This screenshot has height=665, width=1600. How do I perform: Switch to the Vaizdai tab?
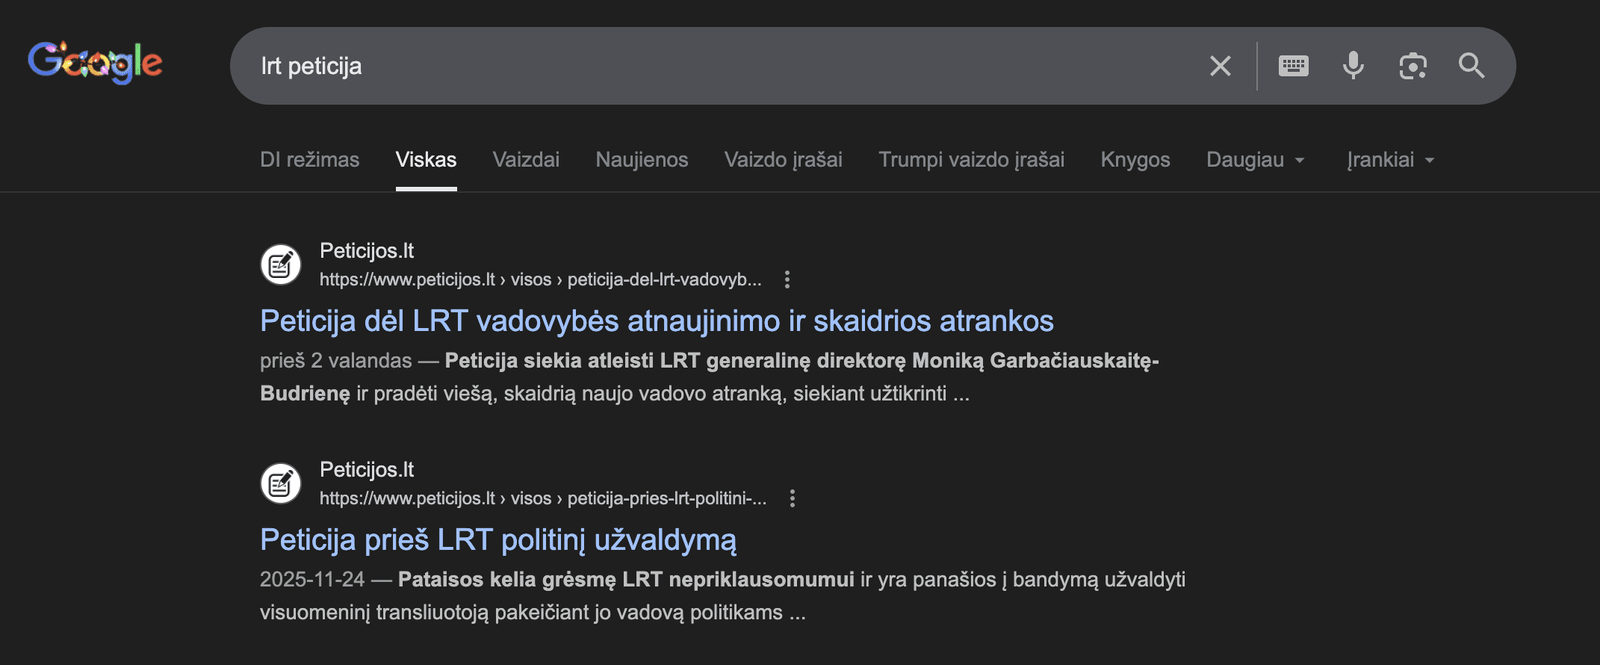tap(526, 160)
